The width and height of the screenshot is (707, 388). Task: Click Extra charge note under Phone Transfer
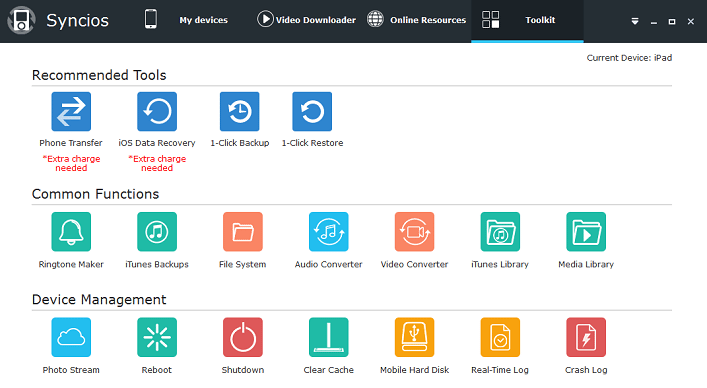(71, 163)
